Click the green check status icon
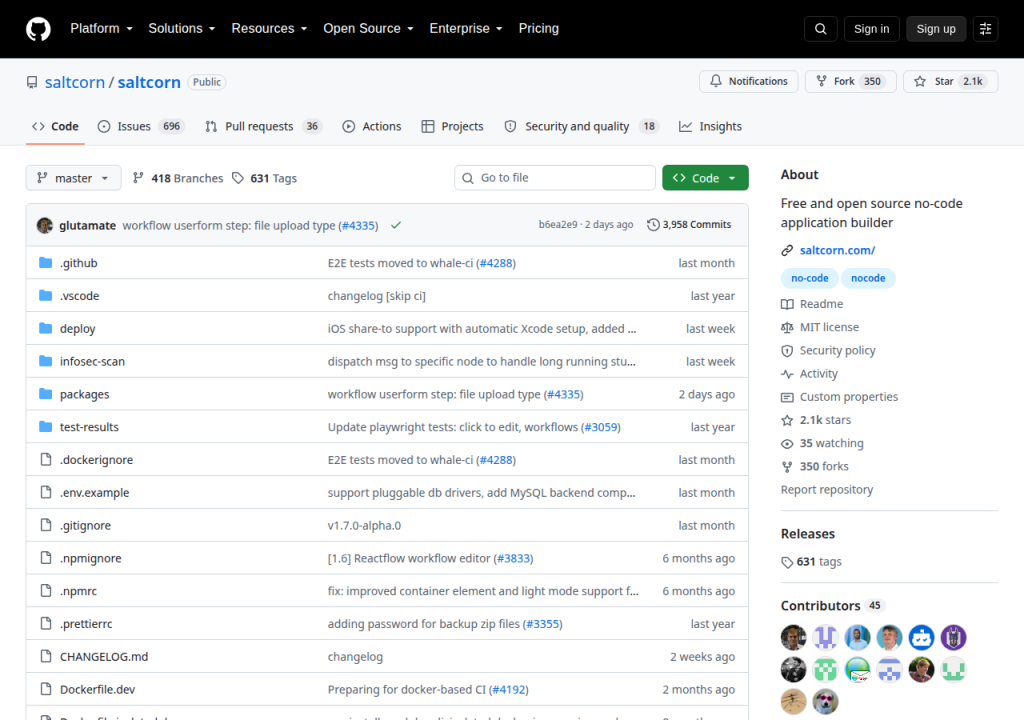 (x=396, y=225)
